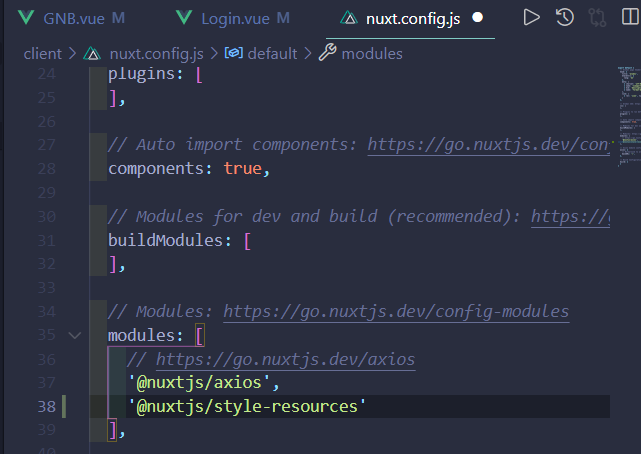Click the wrench icon in the breadcrumb

327,52
